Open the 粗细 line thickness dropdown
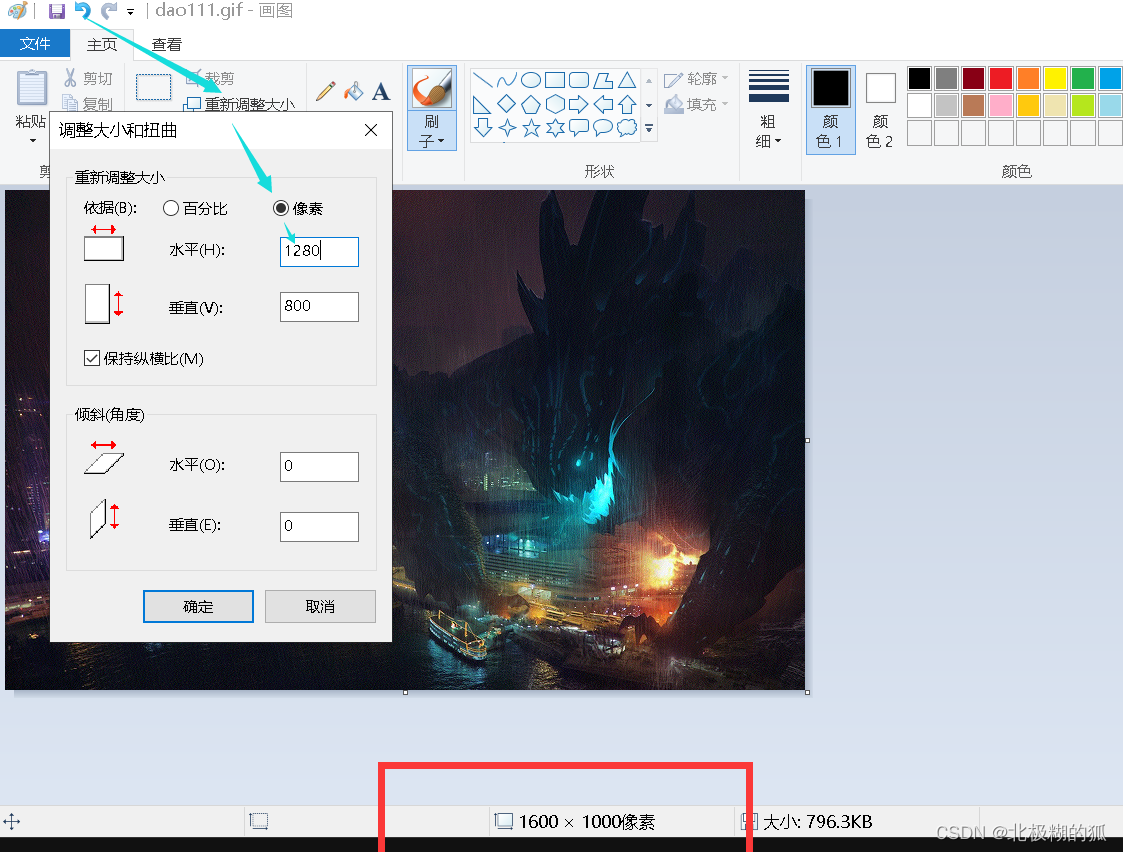This screenshot has width=1123, height=852. tap(768, 109)
